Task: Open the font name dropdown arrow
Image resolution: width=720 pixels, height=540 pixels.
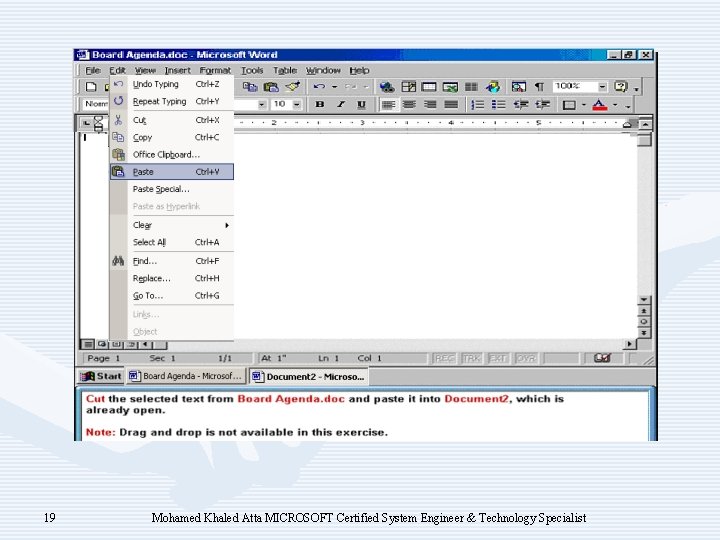Action: pyautogui.click(x=262, y=104)
